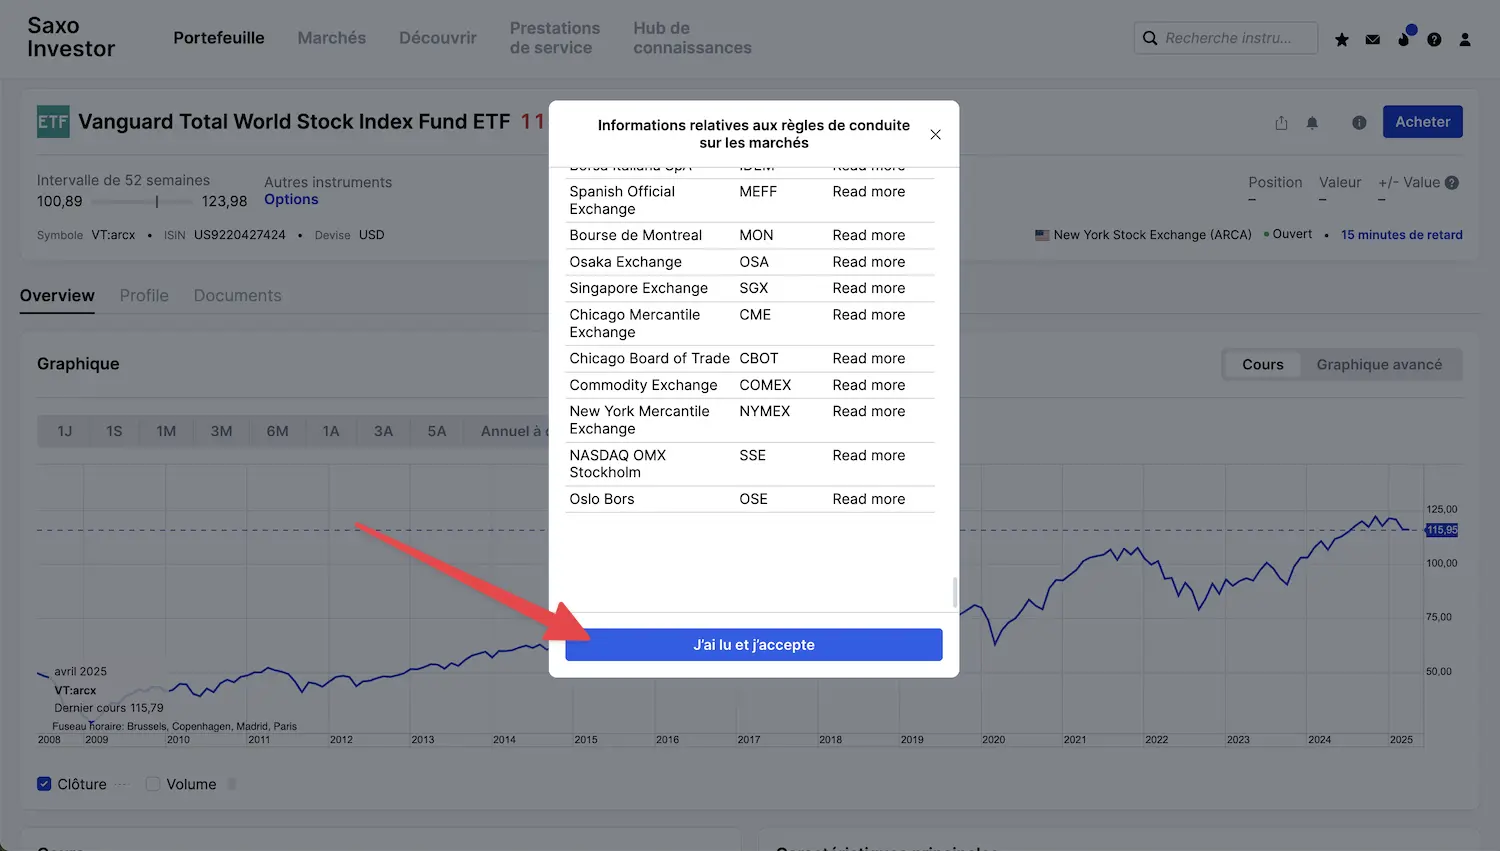This screenshot has height=851, width=1500.
Task: Click New York Stock Exchange (ARCA) text
Action: 1152,235
